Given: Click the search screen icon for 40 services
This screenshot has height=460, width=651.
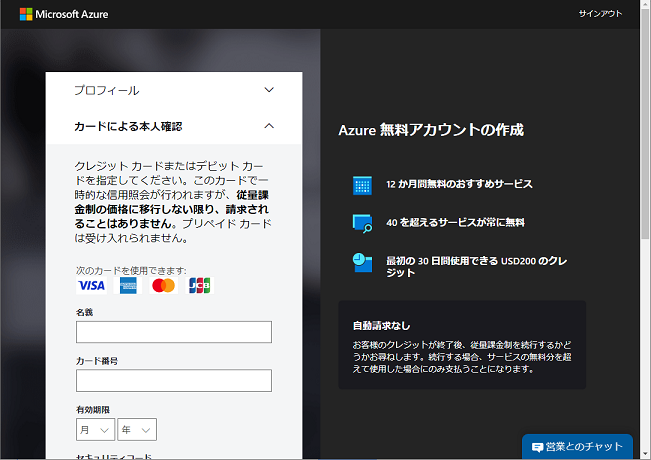Looking at the screenshot, I should [362, 223].
